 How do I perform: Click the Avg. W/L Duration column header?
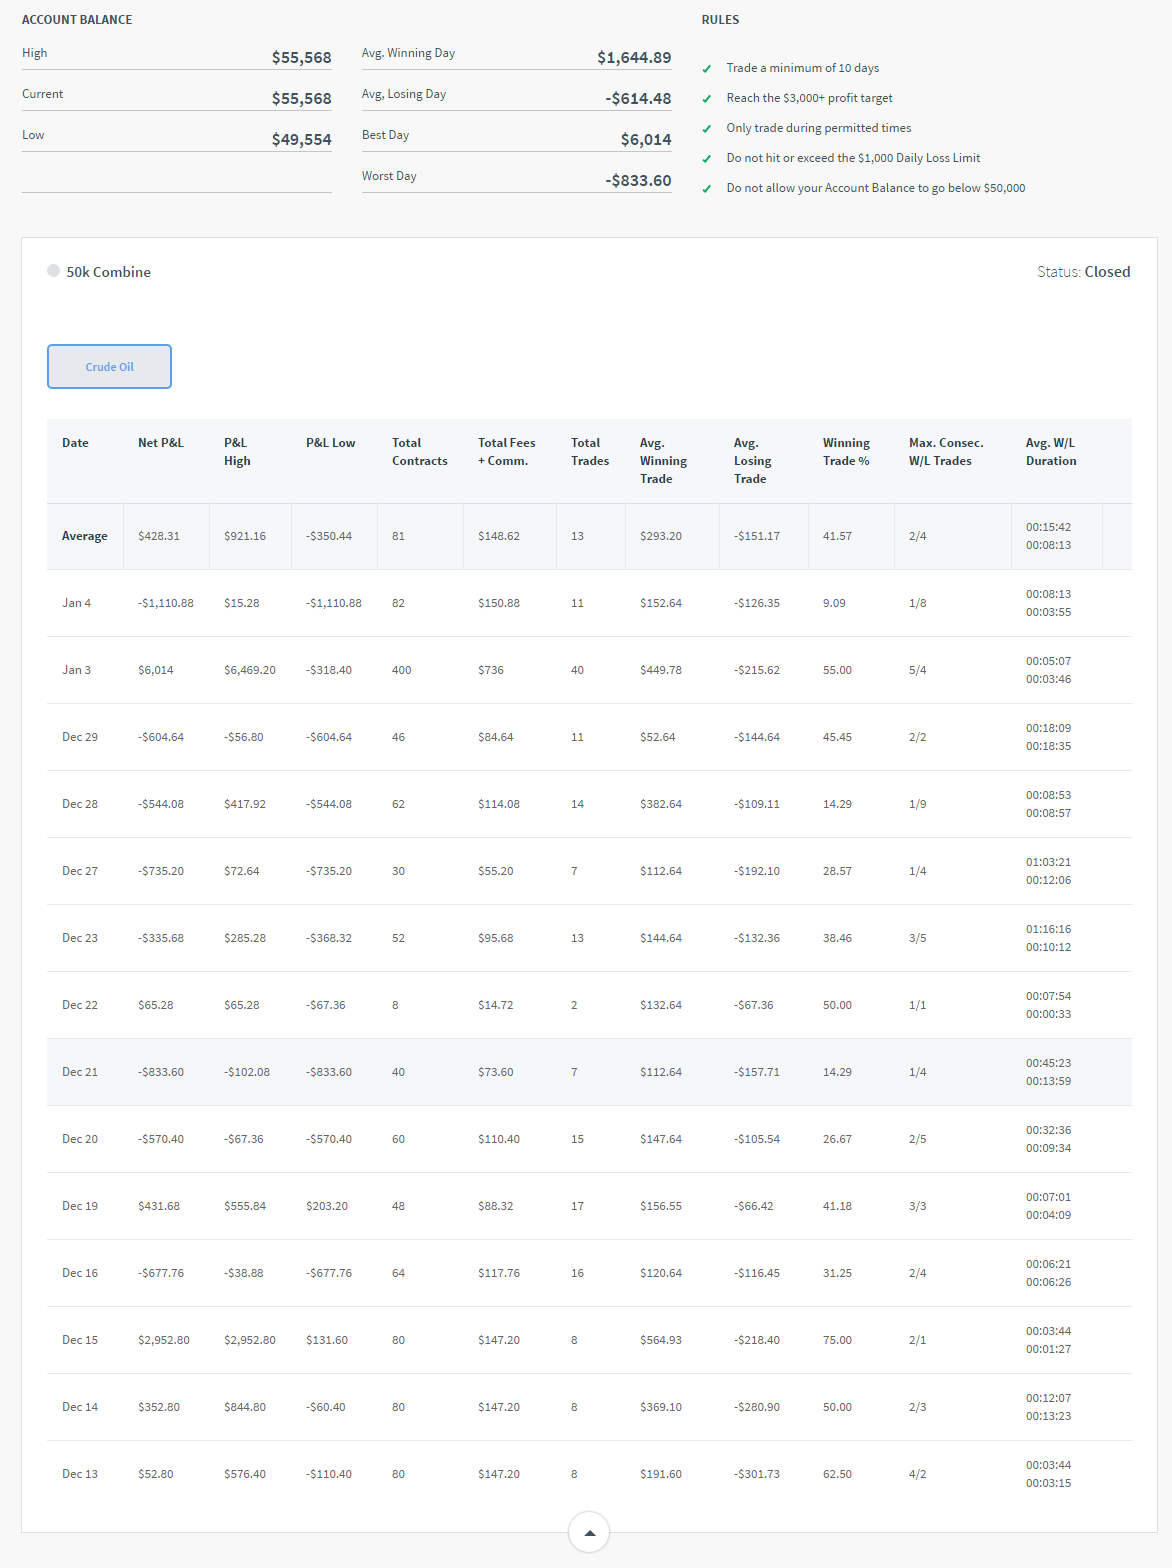coord(1051,452)
